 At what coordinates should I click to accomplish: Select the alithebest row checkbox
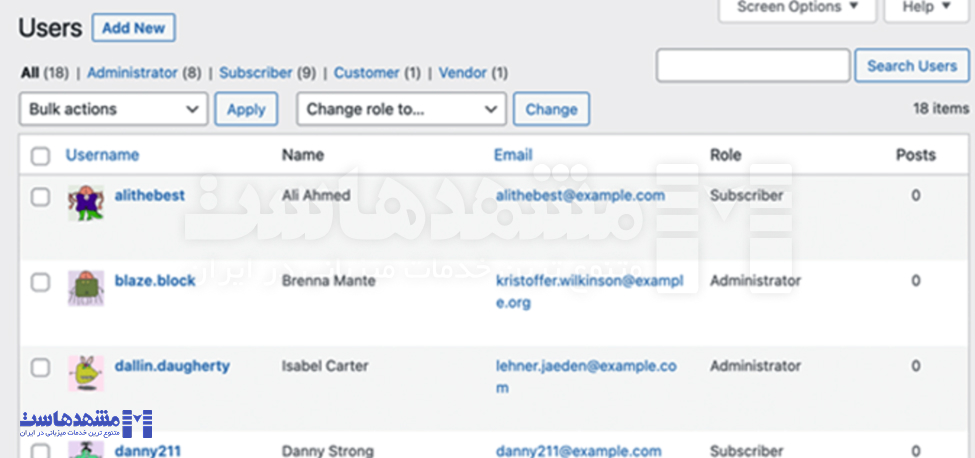(x=40, y=197)
